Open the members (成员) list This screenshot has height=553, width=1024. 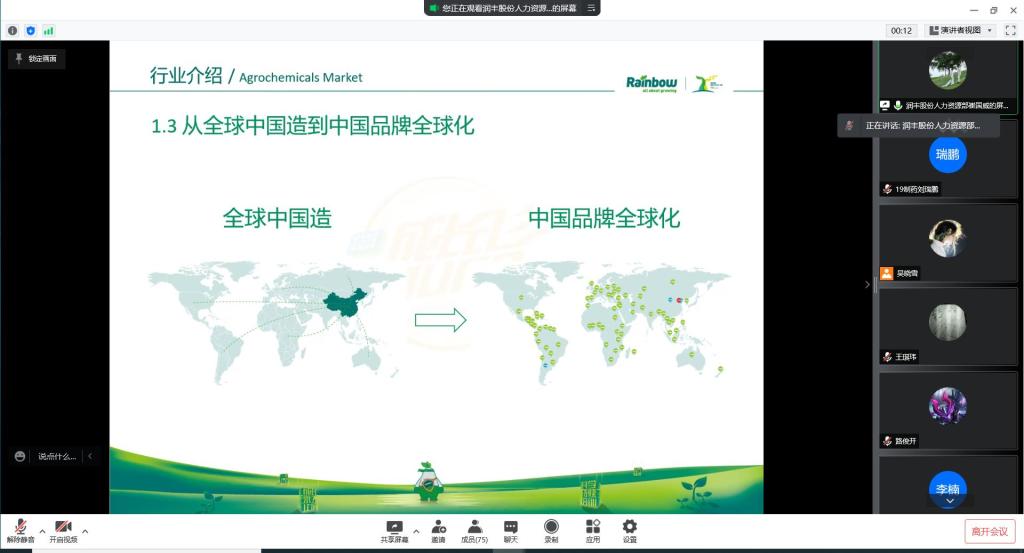pos(474,530)
